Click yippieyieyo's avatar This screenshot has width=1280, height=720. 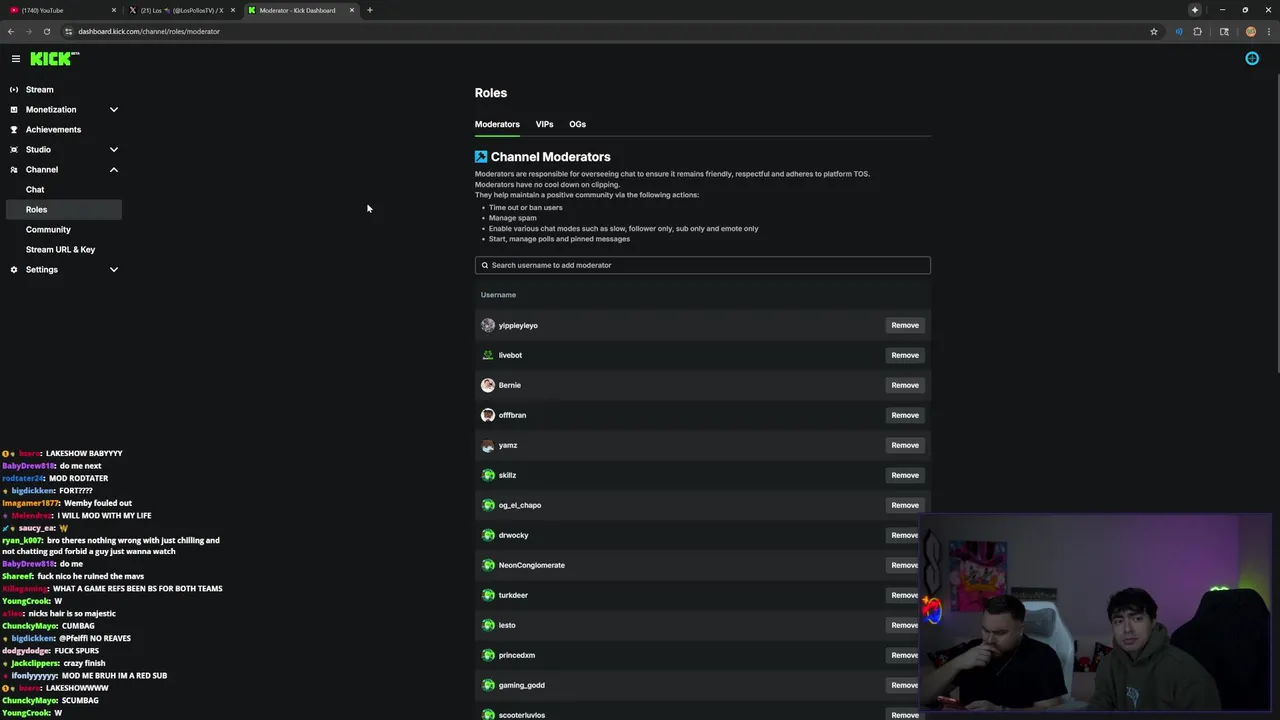click(x=488, y=325)
